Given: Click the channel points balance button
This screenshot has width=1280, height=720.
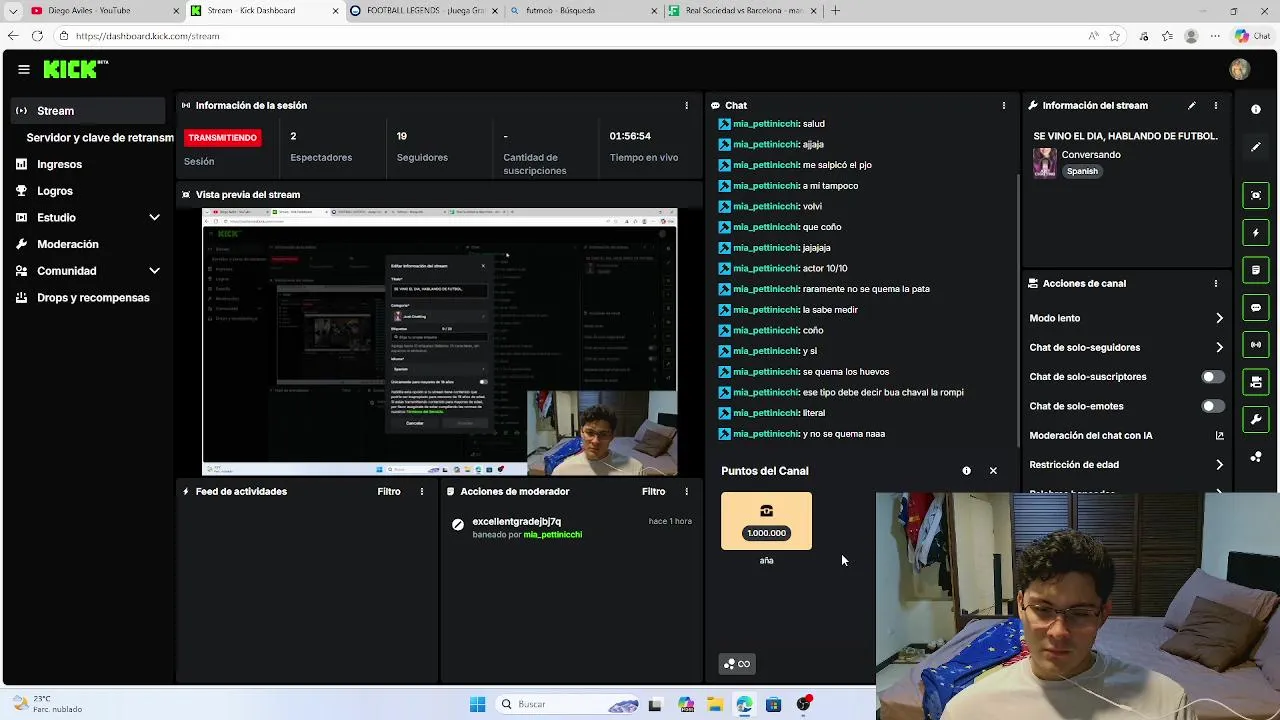Looking at the screenshot, I should point(737,664).
